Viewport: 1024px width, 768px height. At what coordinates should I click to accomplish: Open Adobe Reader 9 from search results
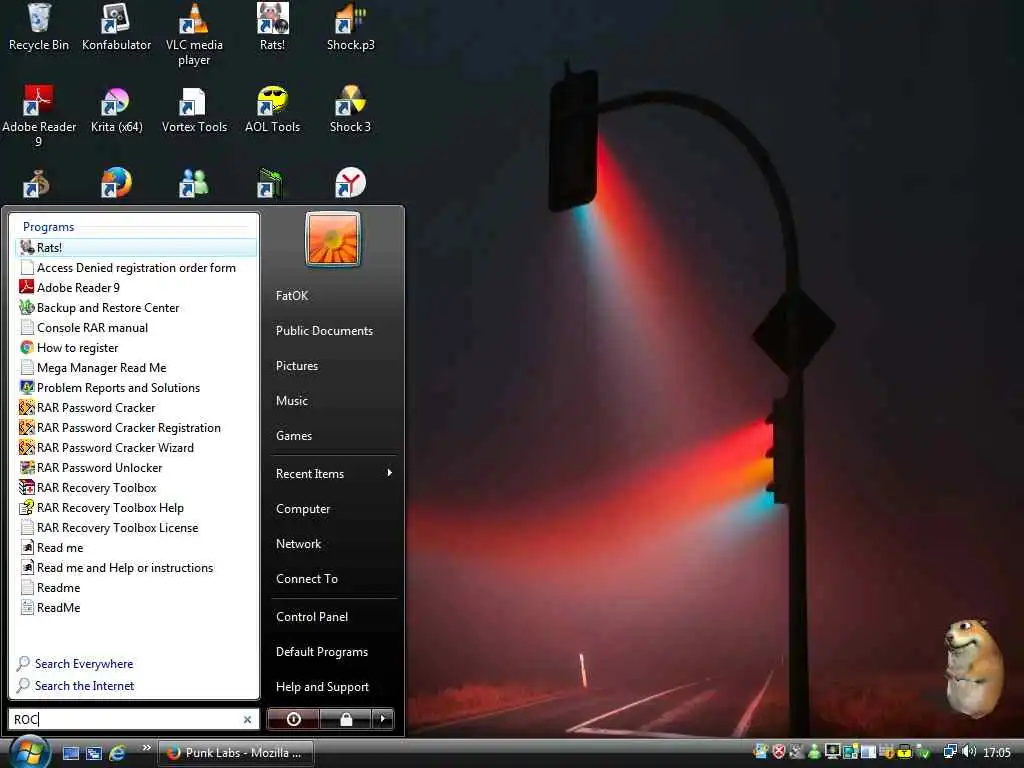pyautogui.click(x=136, y=287)
